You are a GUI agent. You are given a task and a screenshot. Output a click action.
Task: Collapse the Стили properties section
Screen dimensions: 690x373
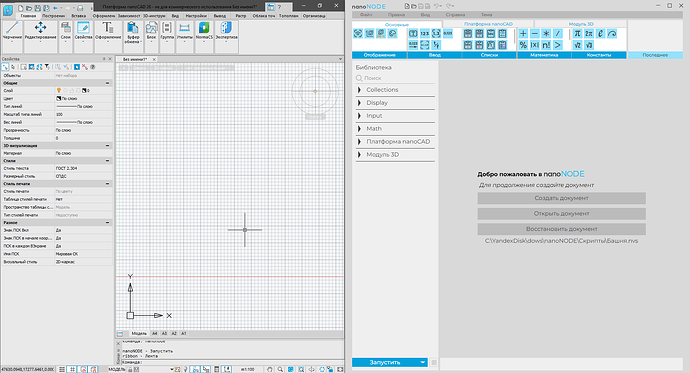coord(107,161)
